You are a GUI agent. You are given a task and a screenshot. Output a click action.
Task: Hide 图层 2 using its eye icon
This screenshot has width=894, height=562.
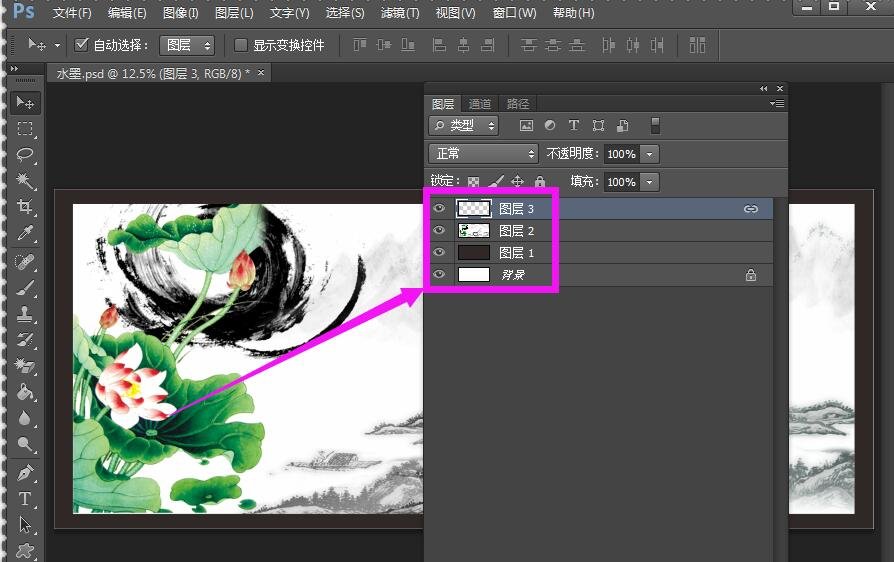[439, 230]
